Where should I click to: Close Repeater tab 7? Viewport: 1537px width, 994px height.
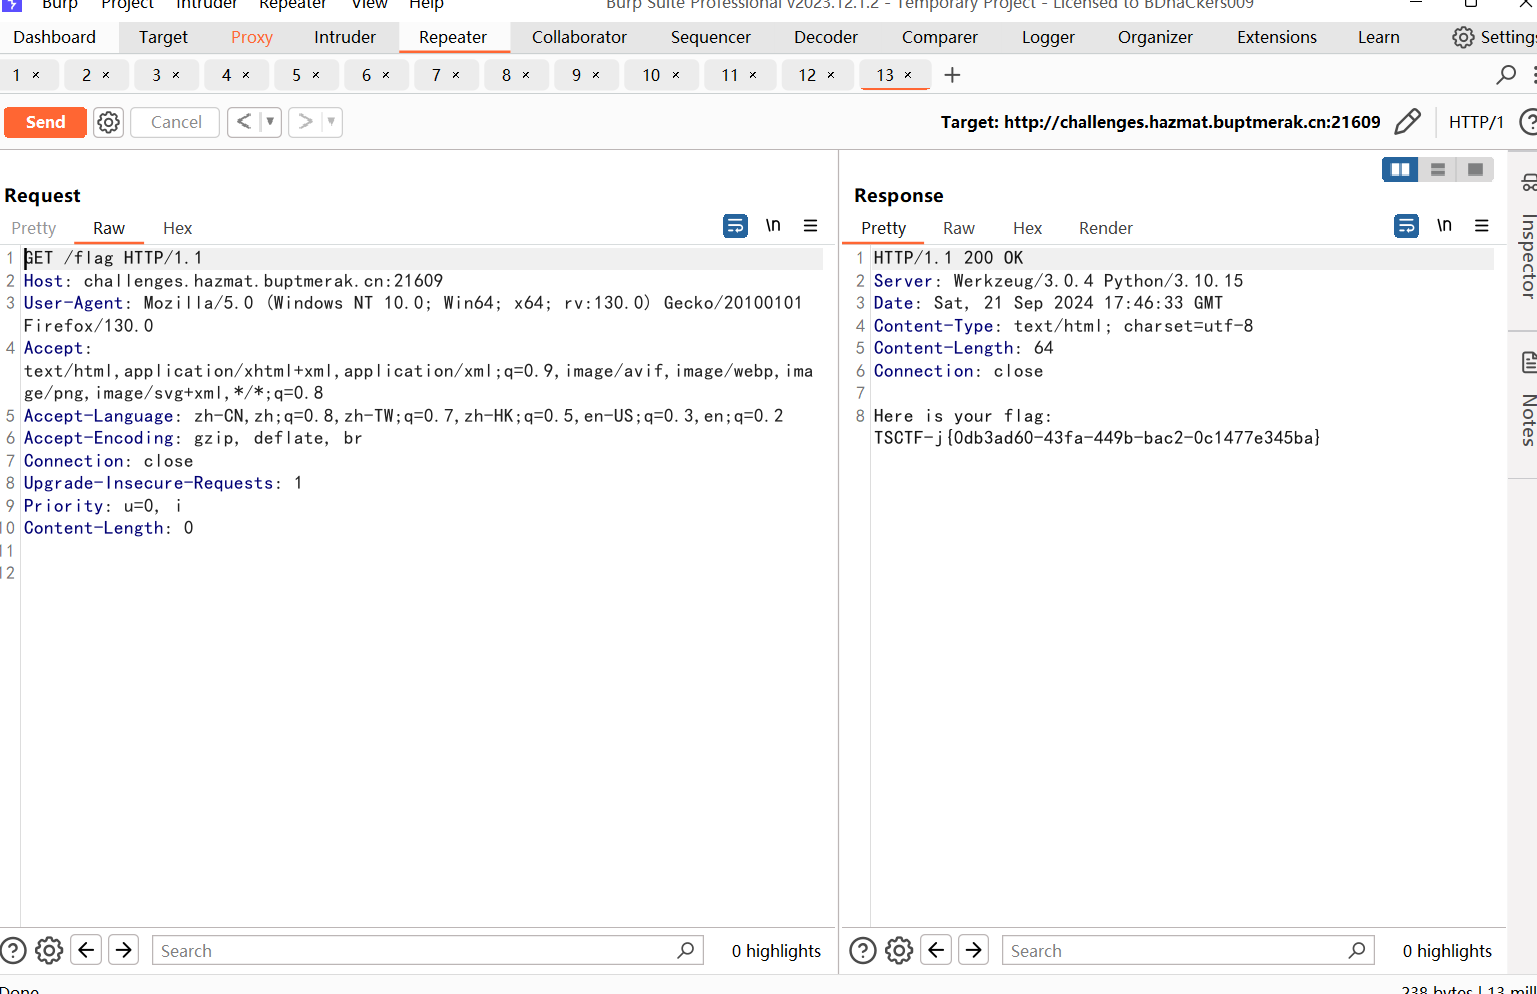tap(456, 75)
